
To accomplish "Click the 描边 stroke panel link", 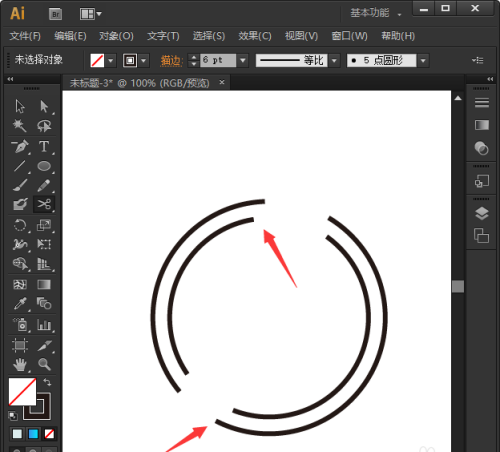I will [x=171, y=61].
